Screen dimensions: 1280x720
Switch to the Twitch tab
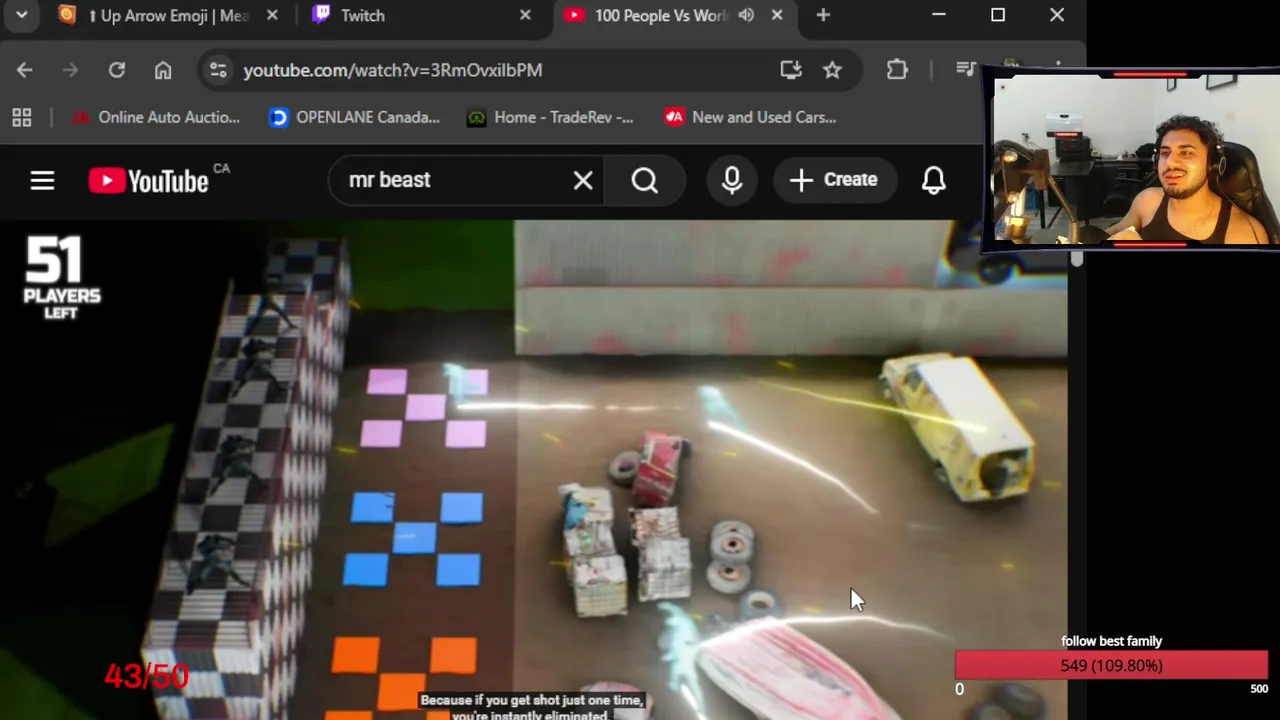pyautogui.click(x=421, y=15)
